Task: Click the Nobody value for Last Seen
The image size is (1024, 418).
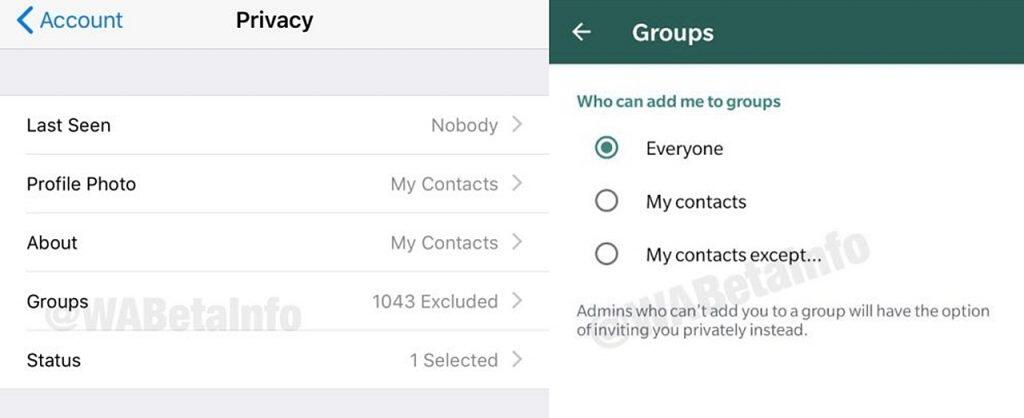Action: pyautogui.click(x=464, y=125)
